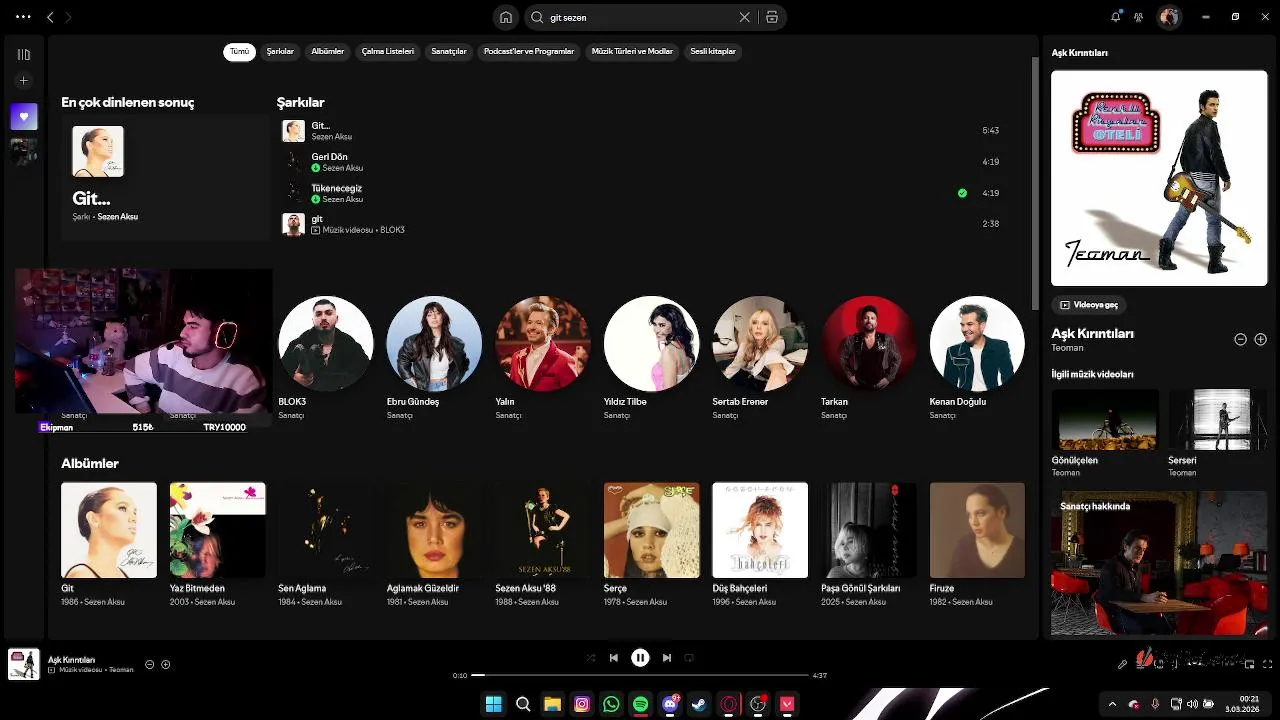Play the song Git... by Sezen Aksu
Screen dimensions: 1280x720
click(x=640, y=131)
